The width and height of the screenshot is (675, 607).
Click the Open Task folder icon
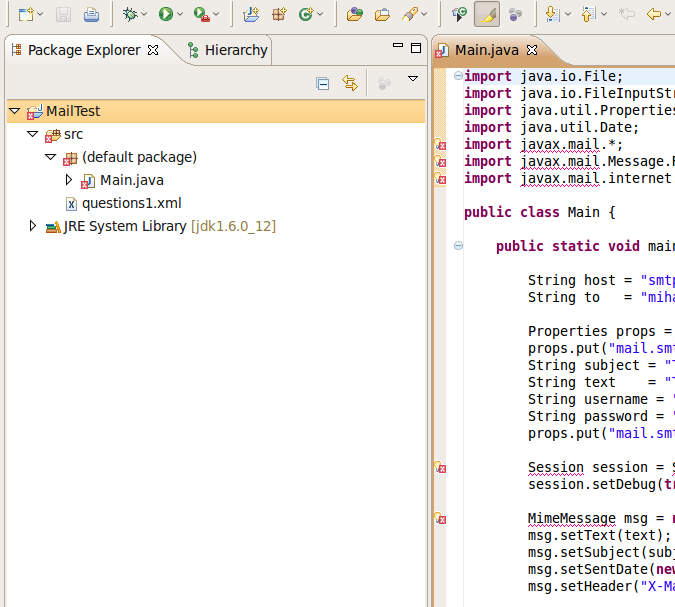(382, 15)
